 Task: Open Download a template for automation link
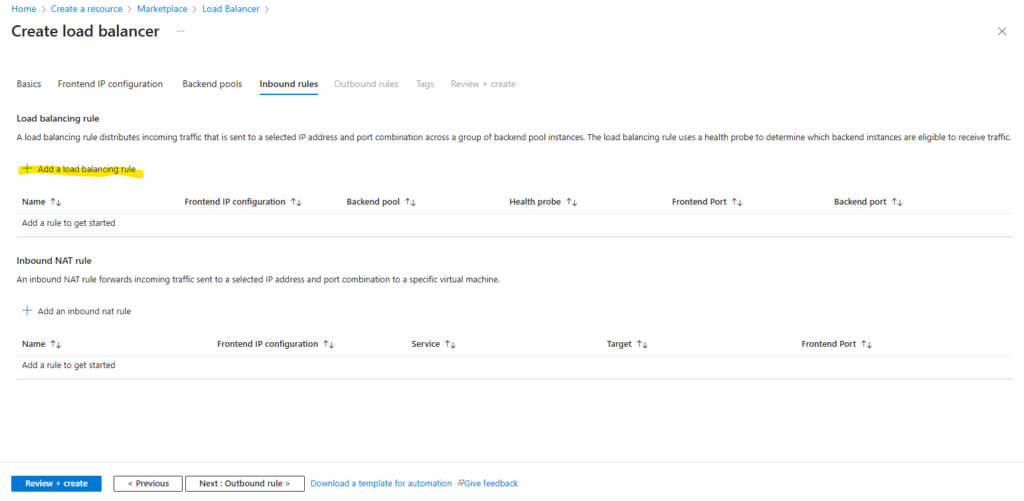(x=381, y=483)
